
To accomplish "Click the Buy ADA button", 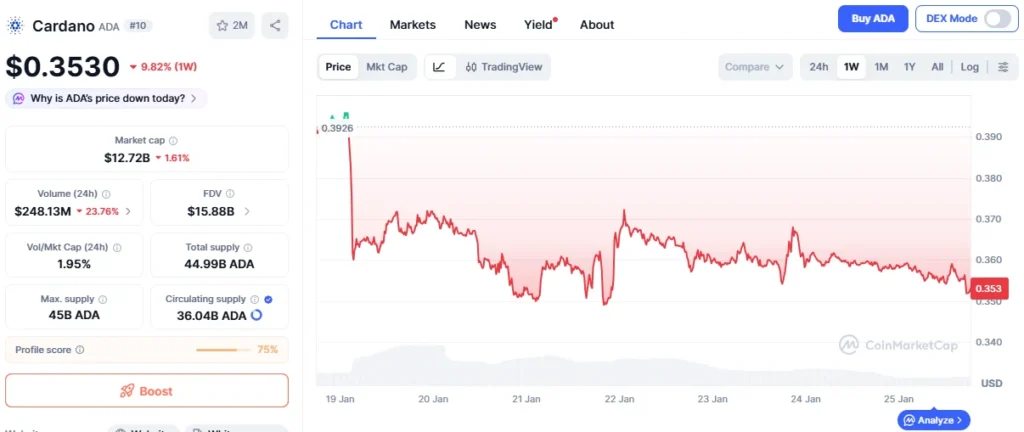I will click(873, 19).
